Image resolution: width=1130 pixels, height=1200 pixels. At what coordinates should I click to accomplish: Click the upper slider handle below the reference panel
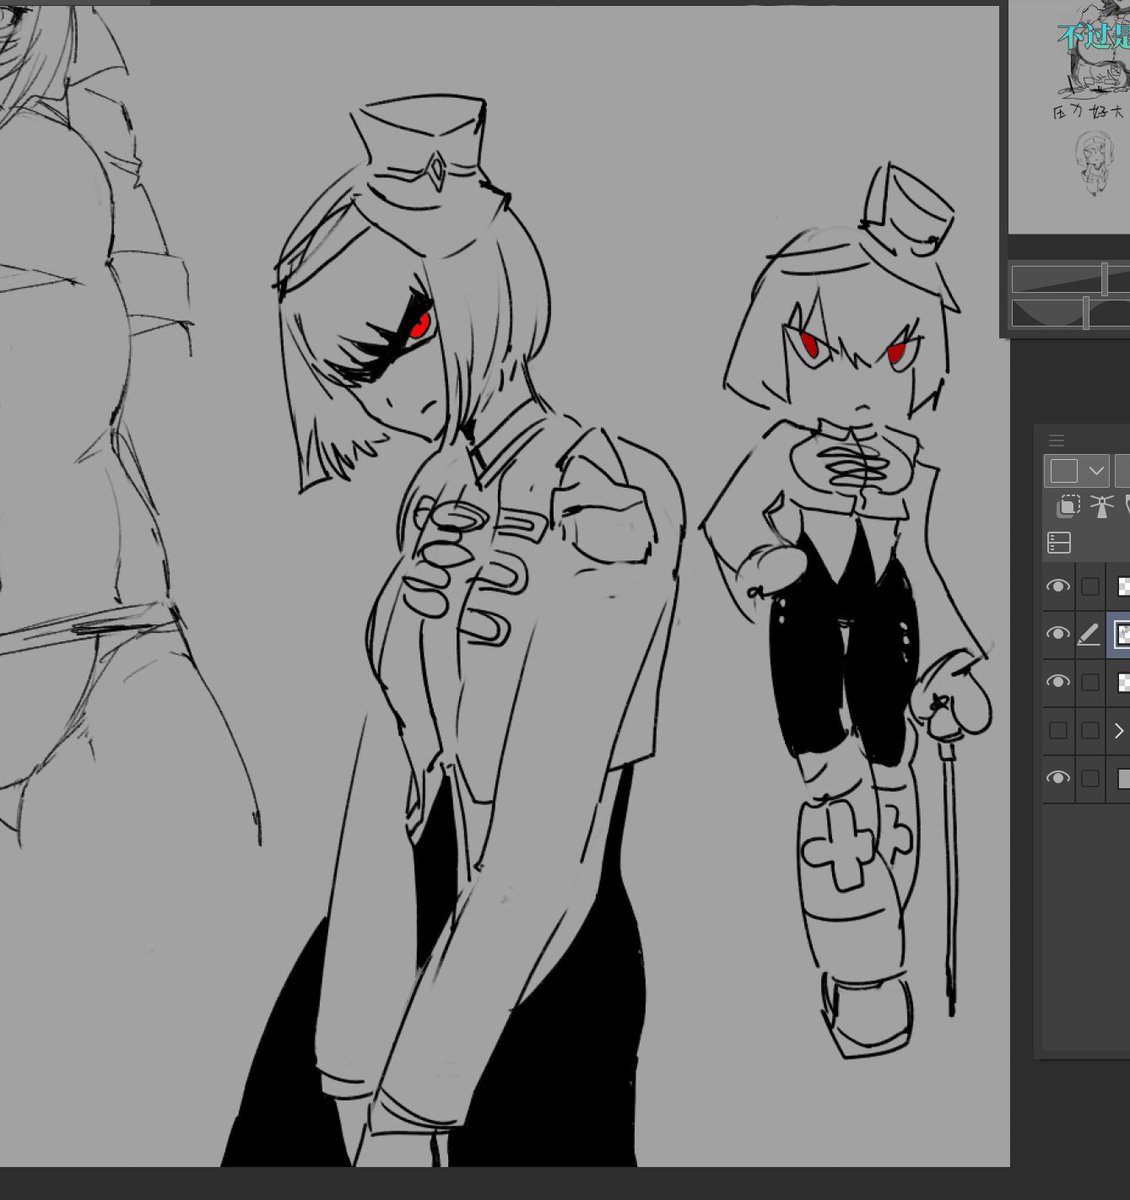point(1104,278)
